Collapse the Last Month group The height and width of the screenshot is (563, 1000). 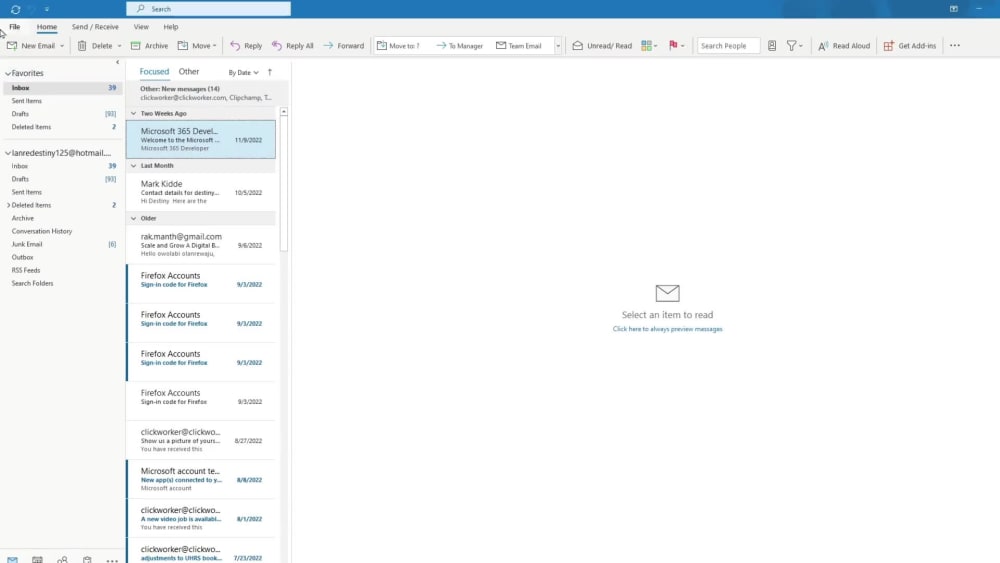click(x=133, y=166)
